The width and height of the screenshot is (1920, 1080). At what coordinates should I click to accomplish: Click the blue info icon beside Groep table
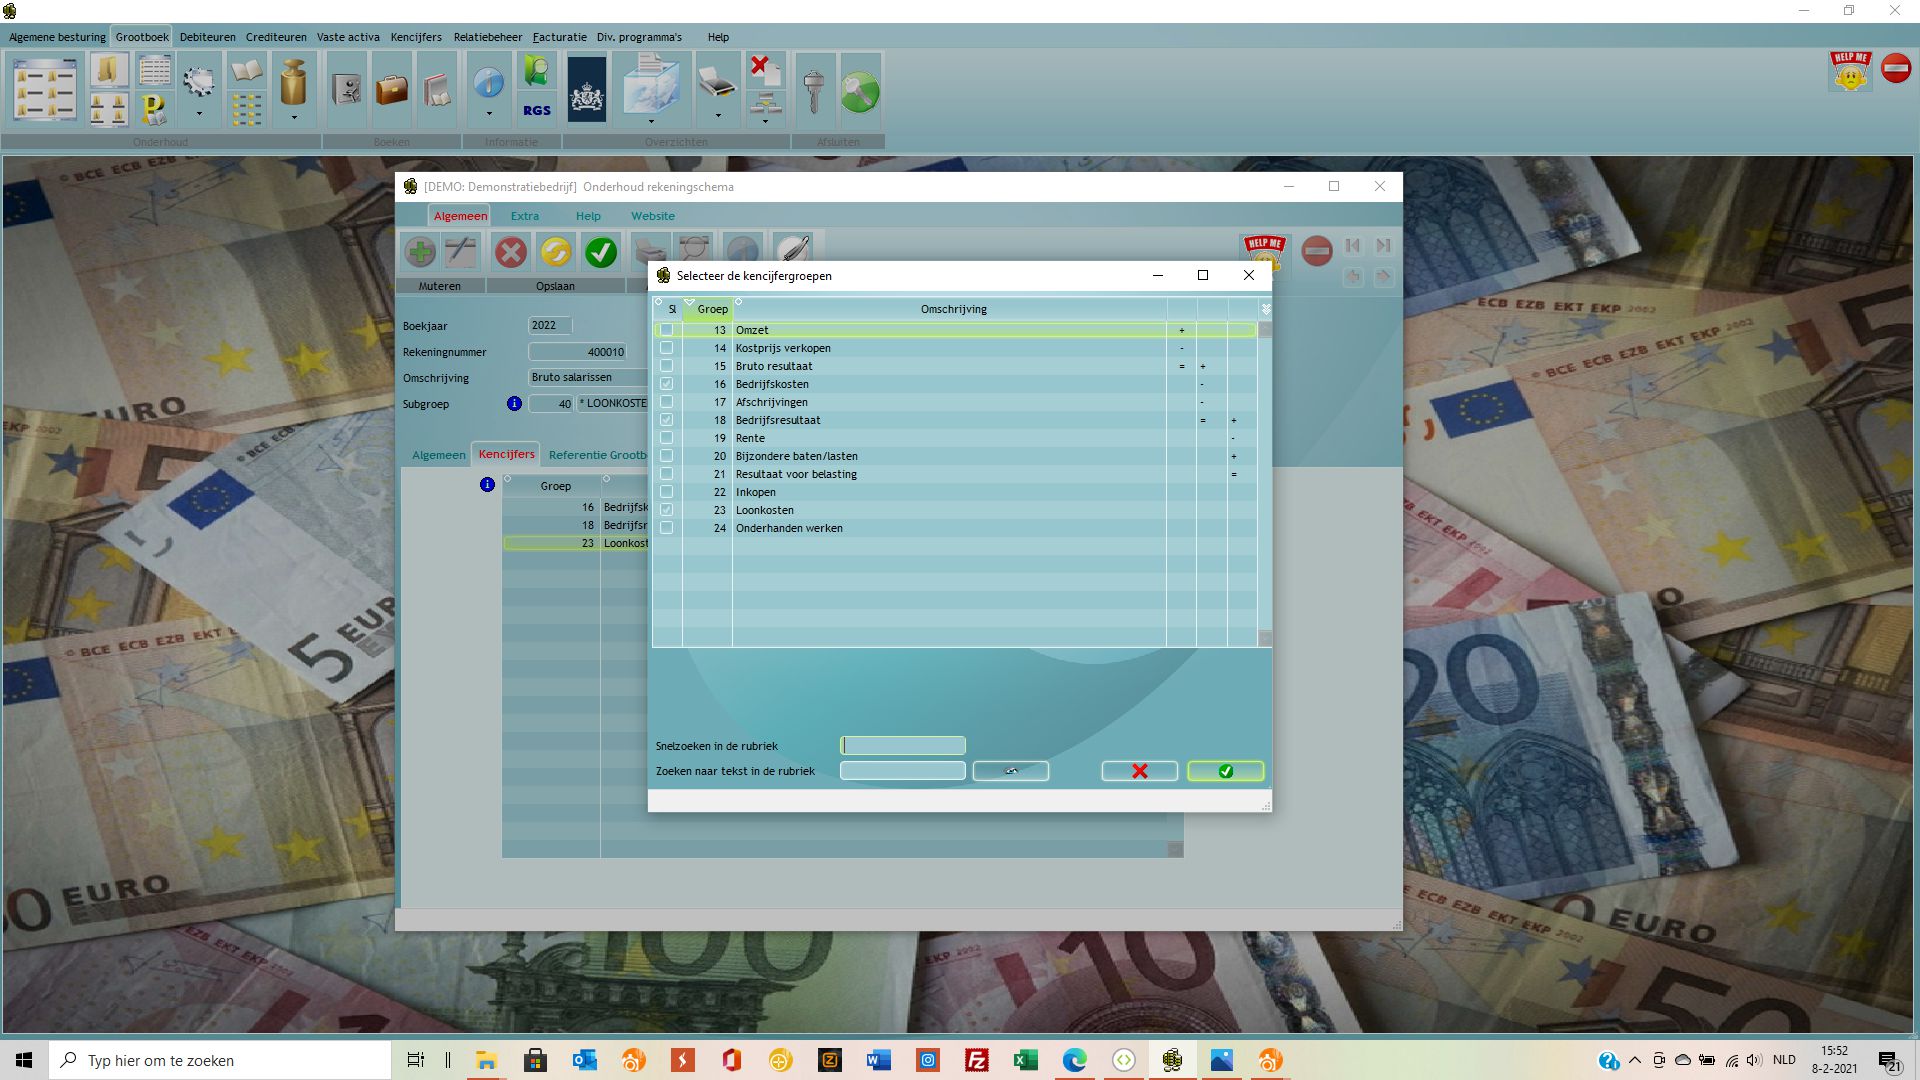(x=487, y=485)
